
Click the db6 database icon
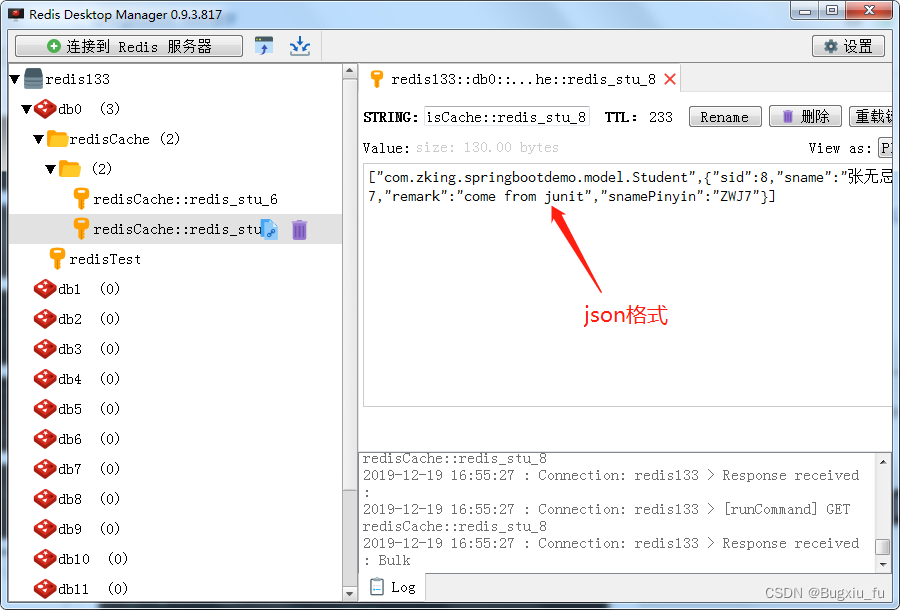click(x=45, y=438)
